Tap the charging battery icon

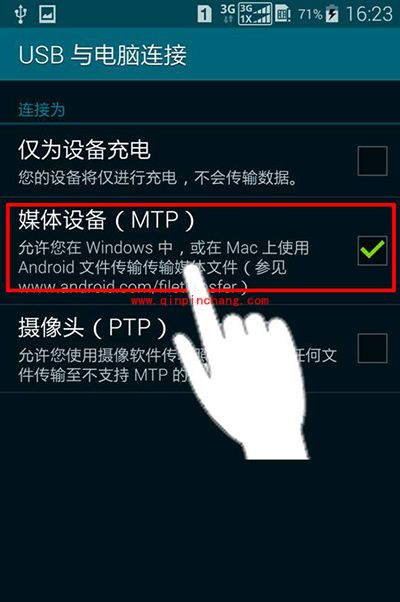pyautogui.click(x=332, y=14)
